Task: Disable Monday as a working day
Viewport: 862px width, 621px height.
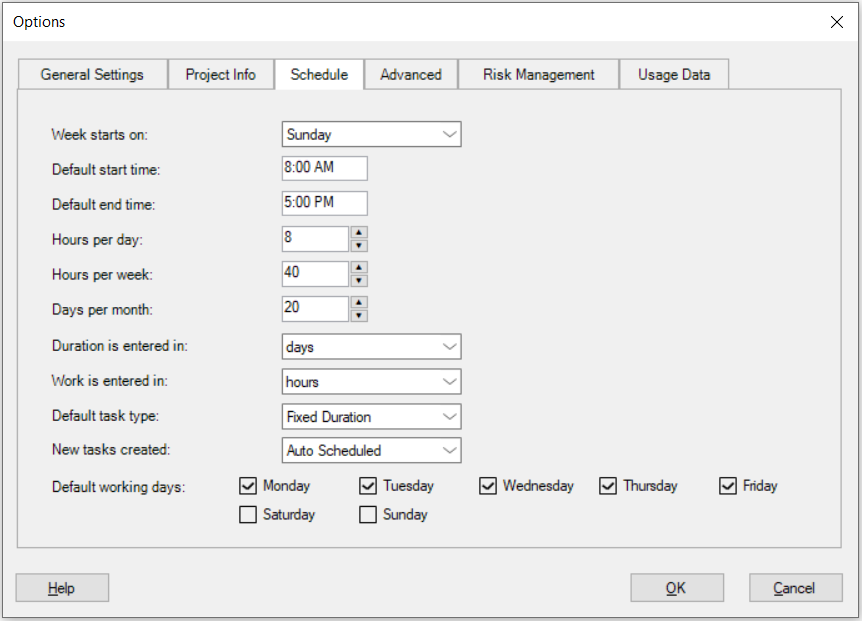Action: click(x=246, y=486)
